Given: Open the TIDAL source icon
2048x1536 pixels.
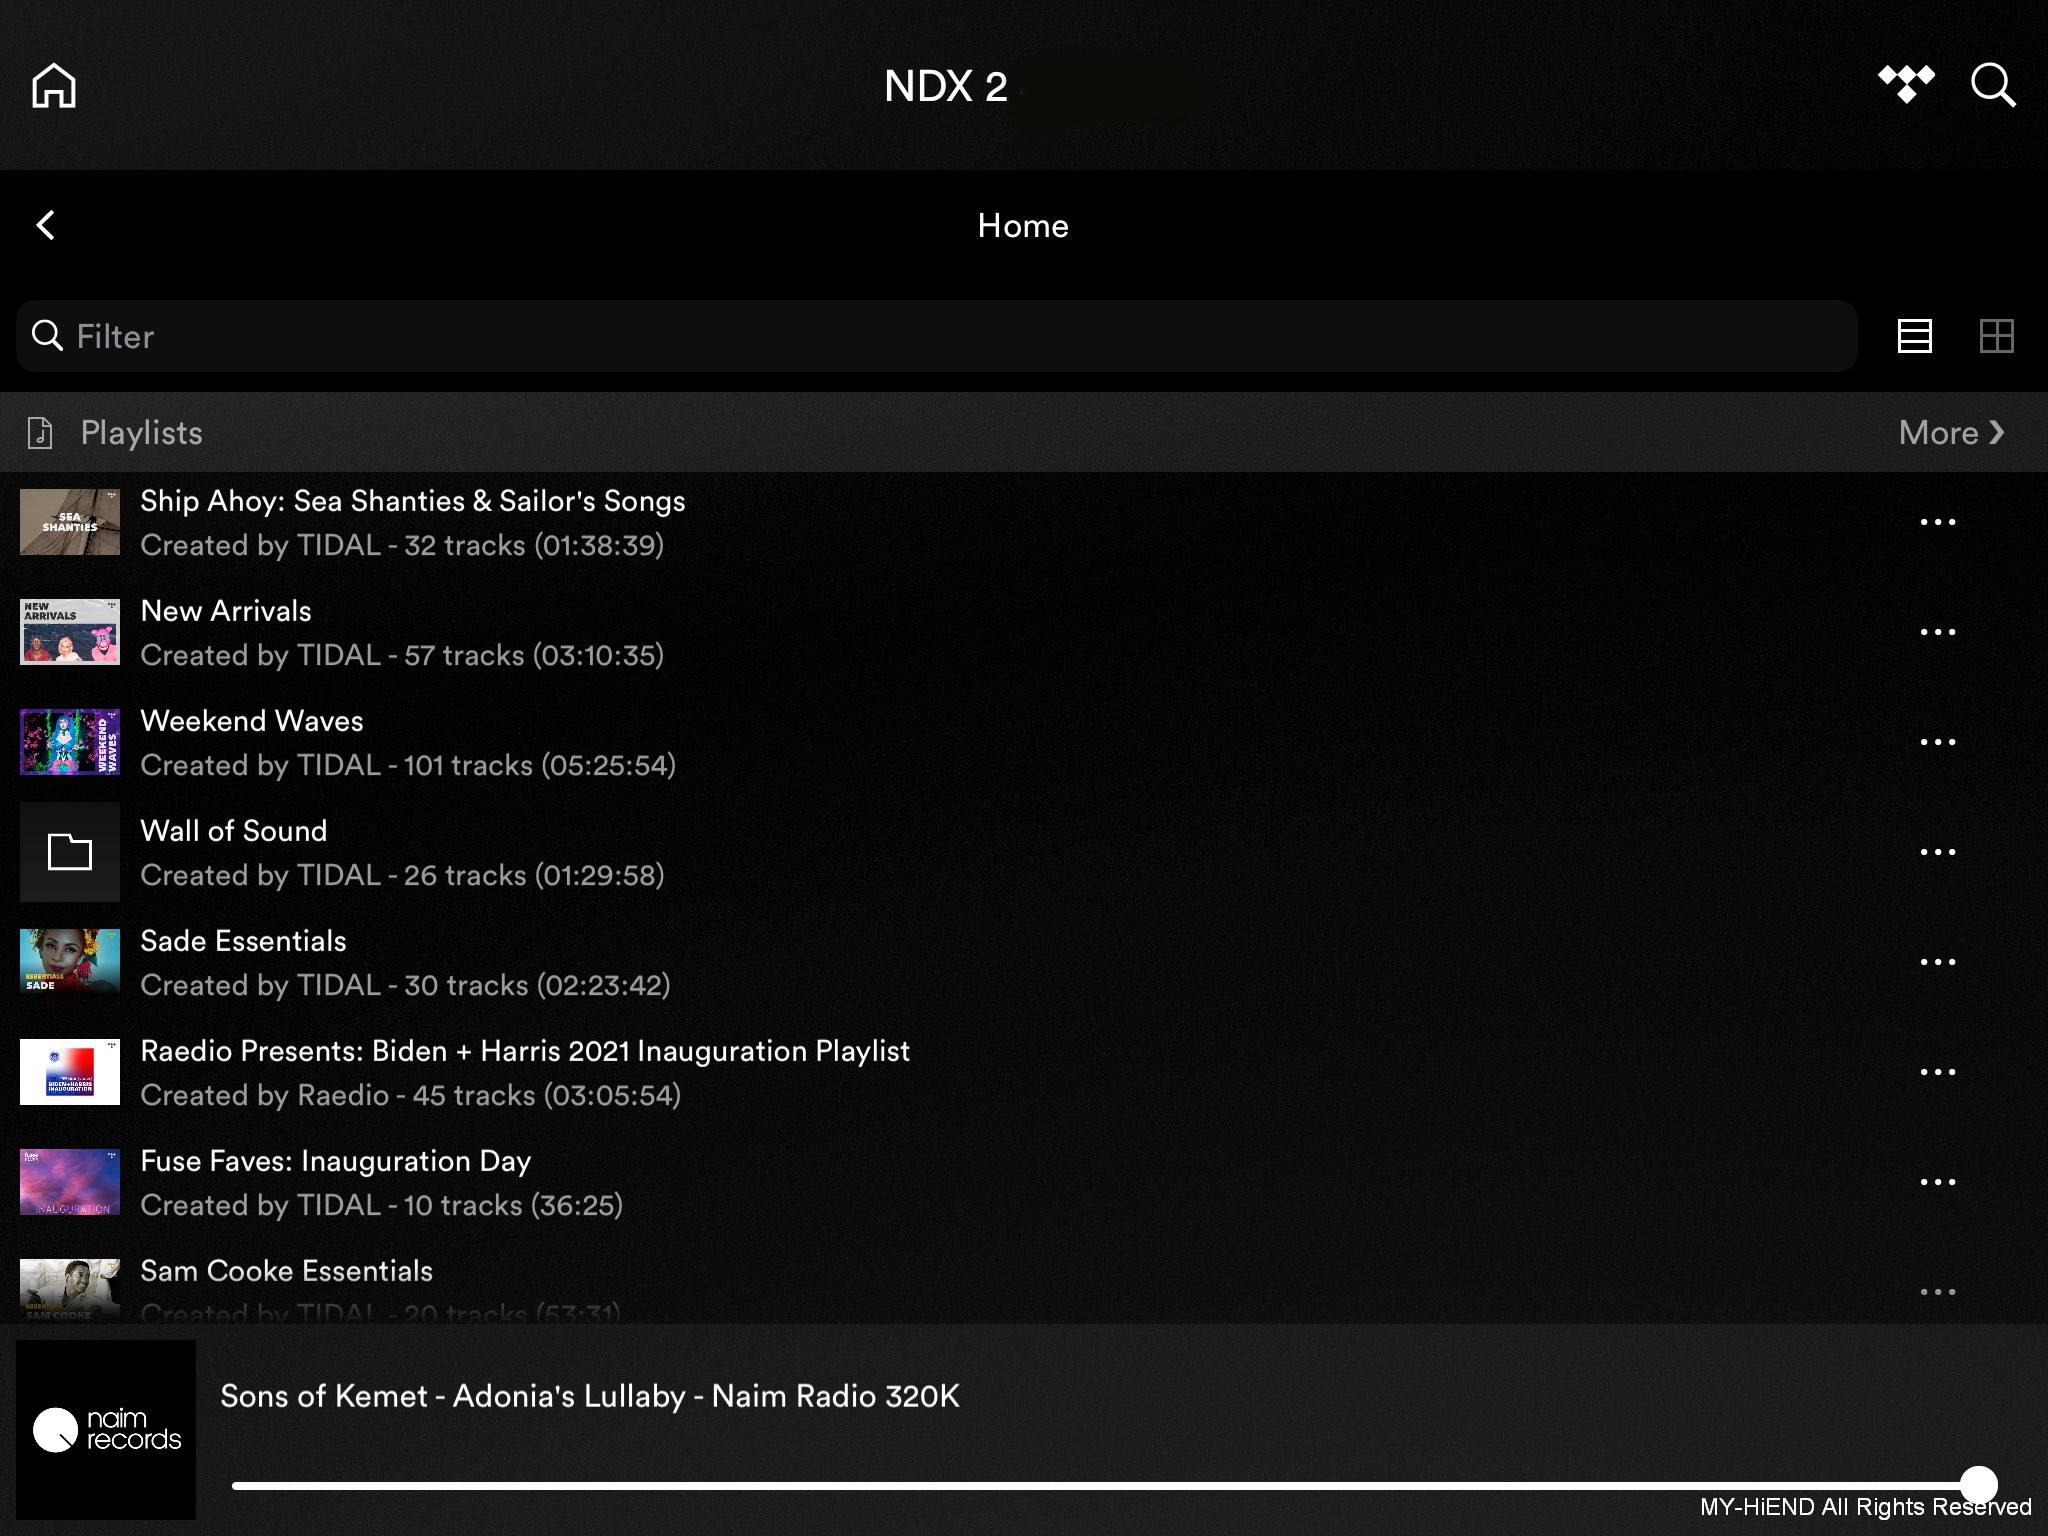Looking at the screenshot, I should point(1906,85).
